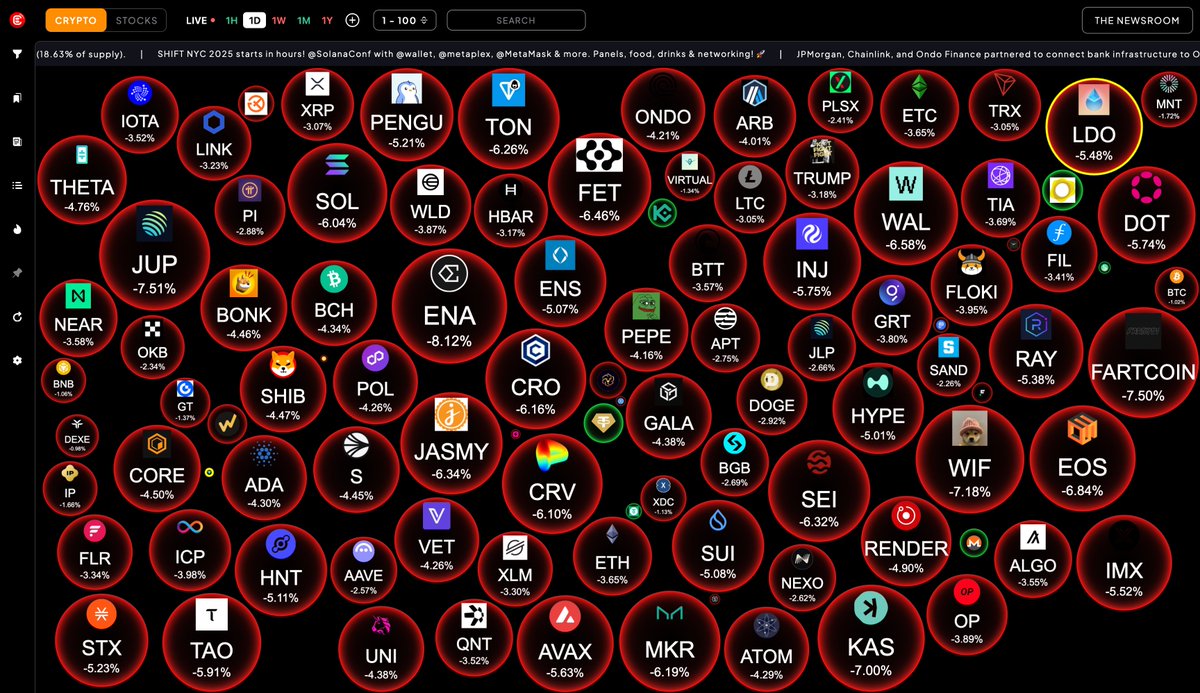Click the JASMY orange logo

coord(451,414)
